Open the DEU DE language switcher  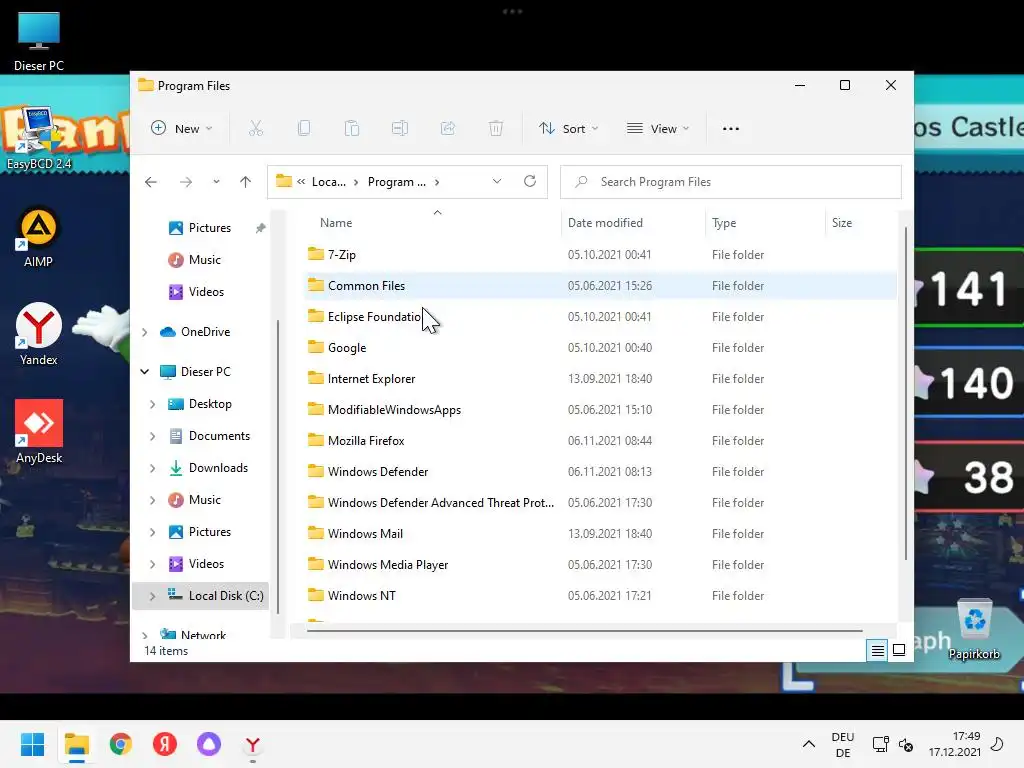click(x=842, y=744)
